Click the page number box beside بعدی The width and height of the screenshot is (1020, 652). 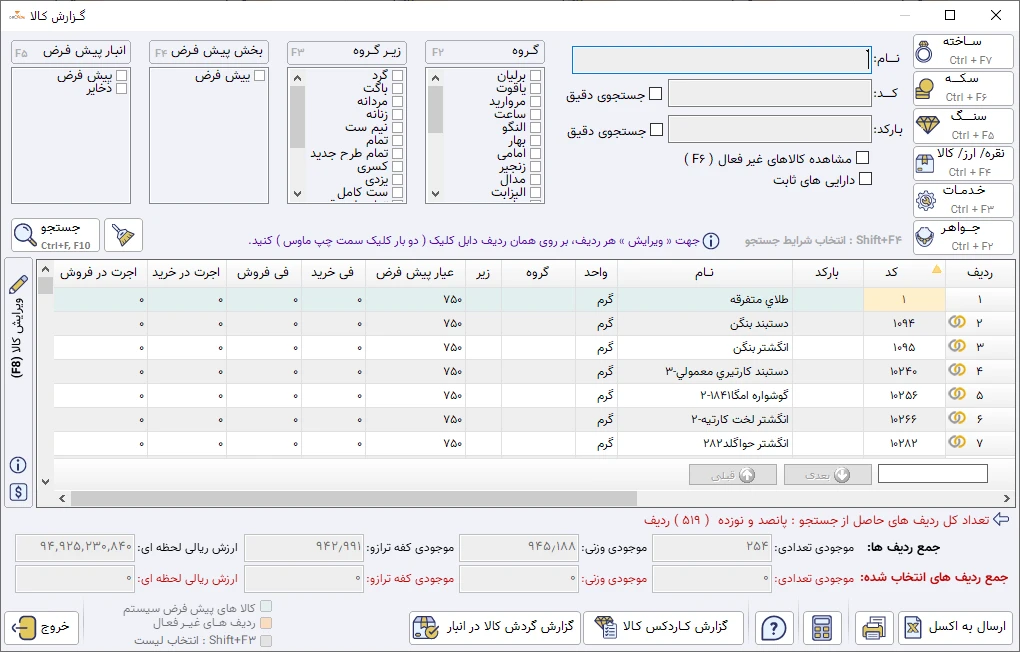coord(933,474)
